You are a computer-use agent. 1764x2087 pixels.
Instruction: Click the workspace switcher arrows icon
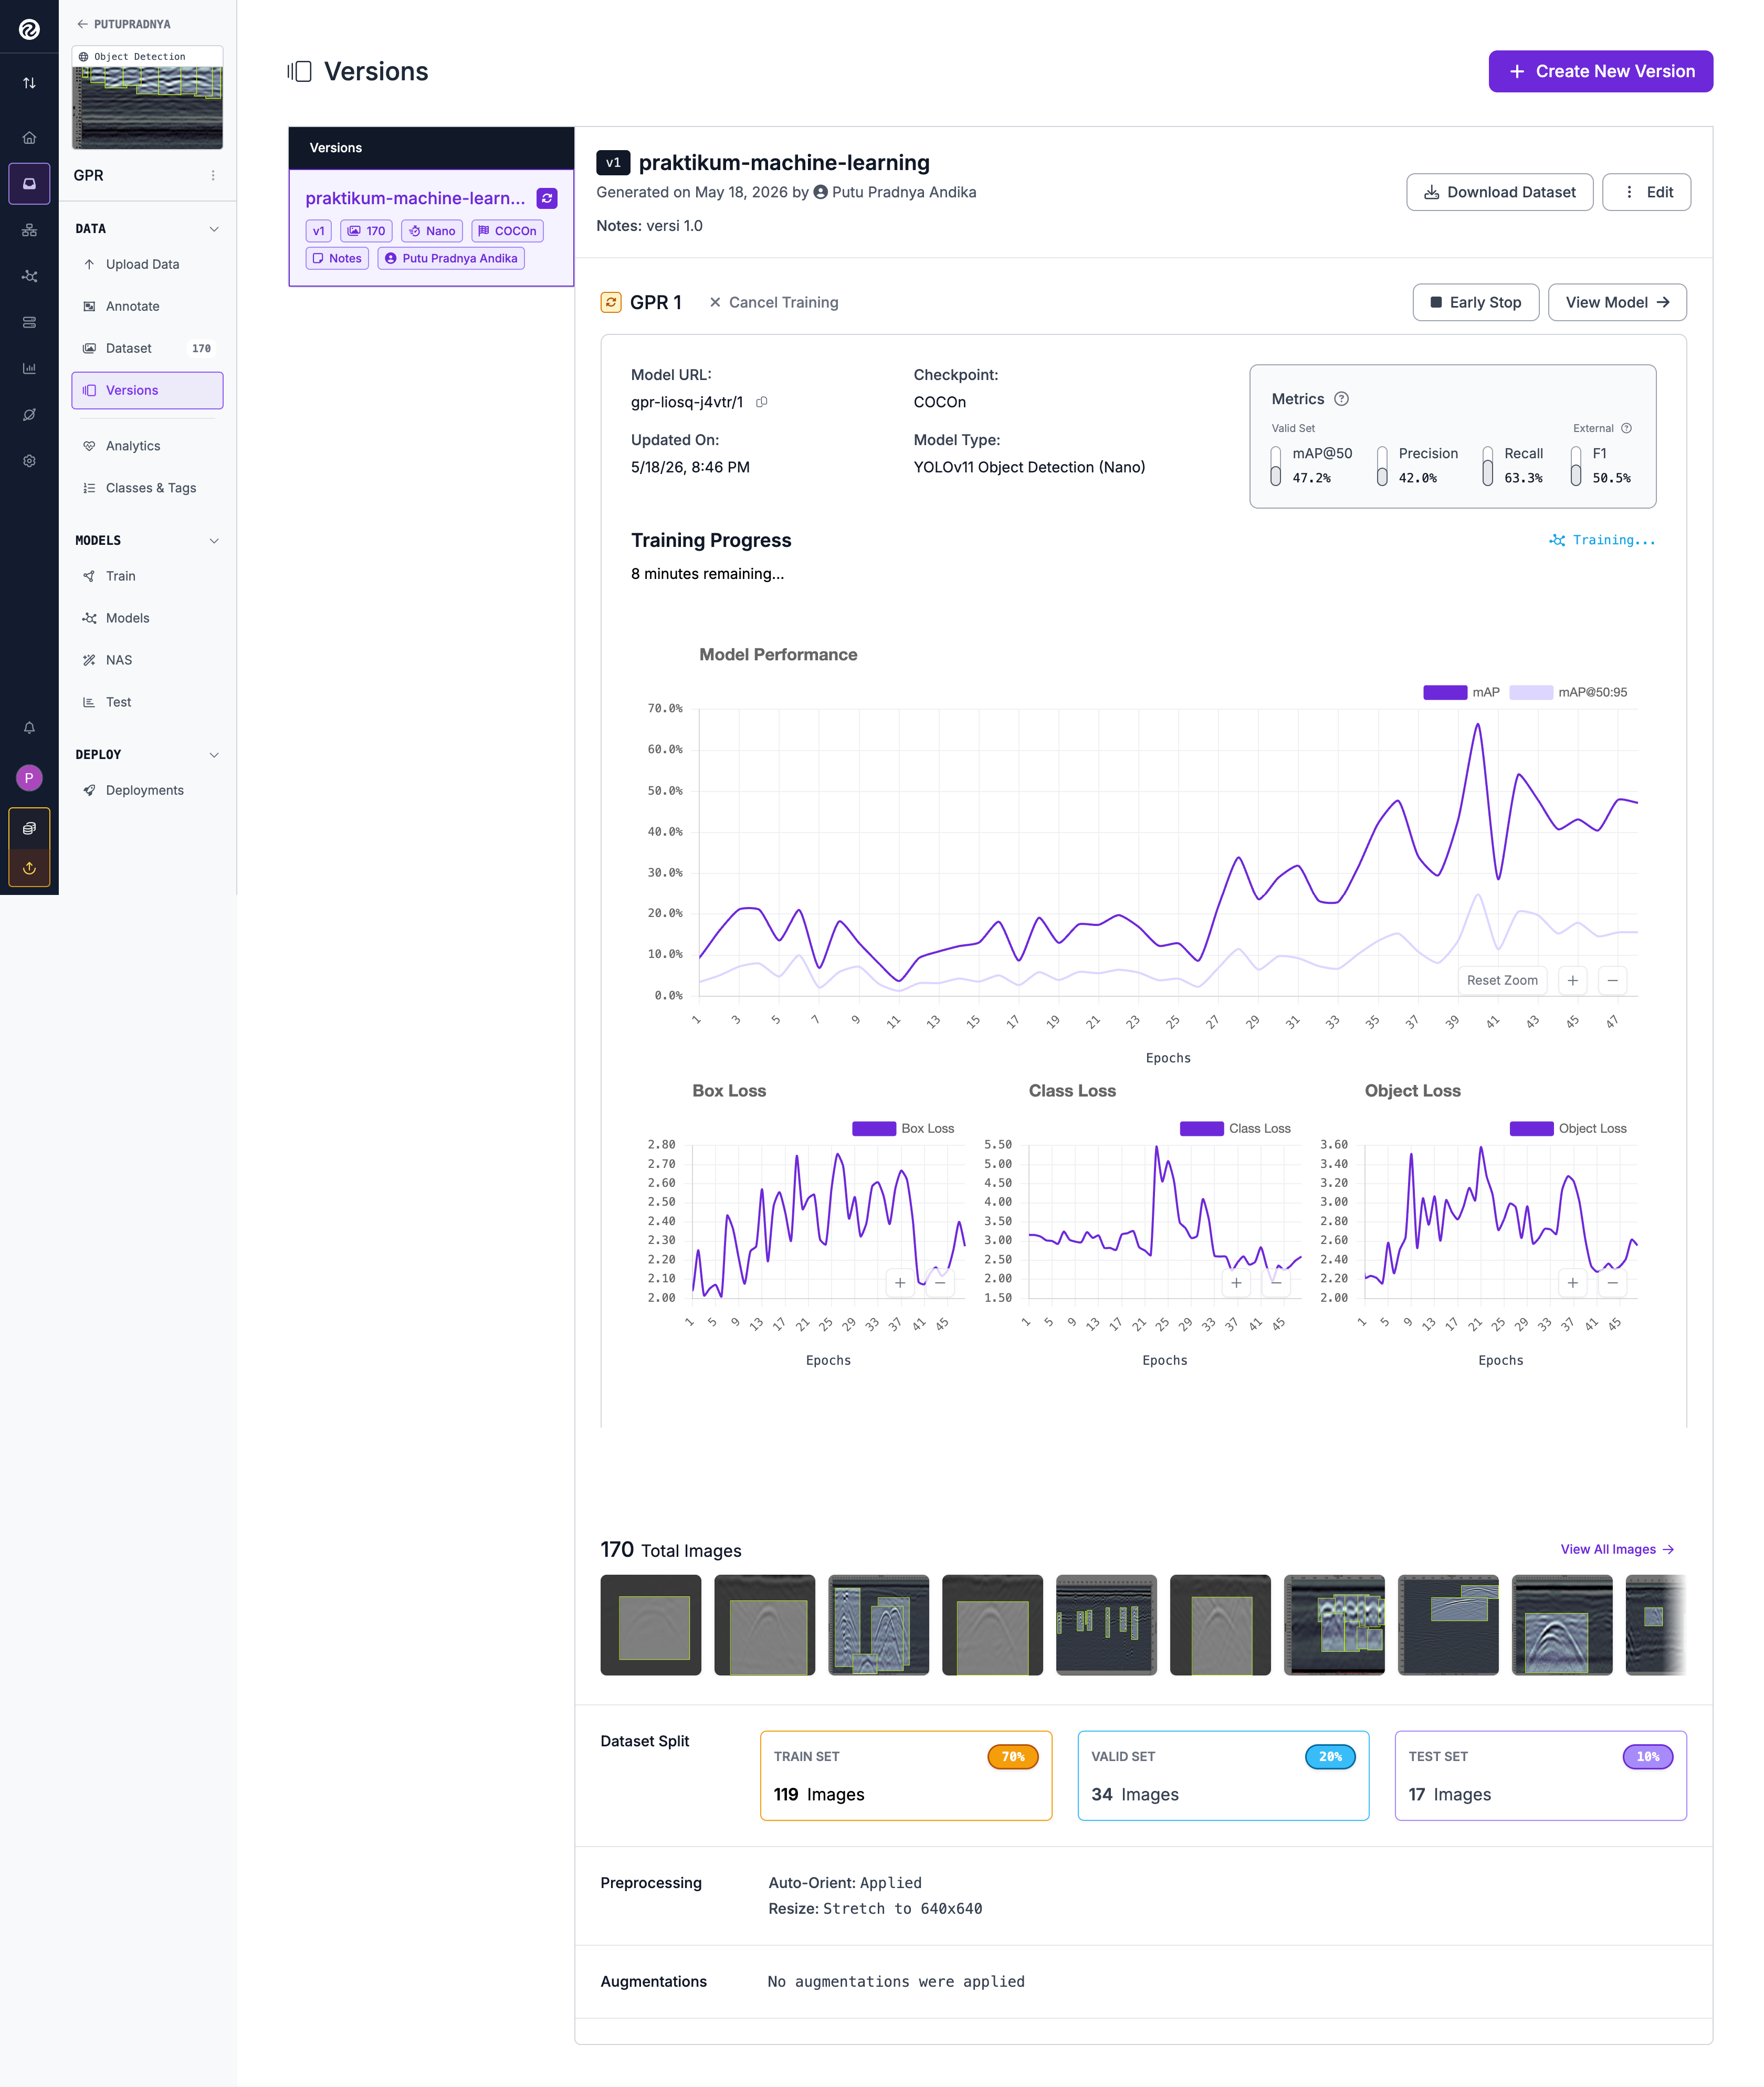click(29, 83)
